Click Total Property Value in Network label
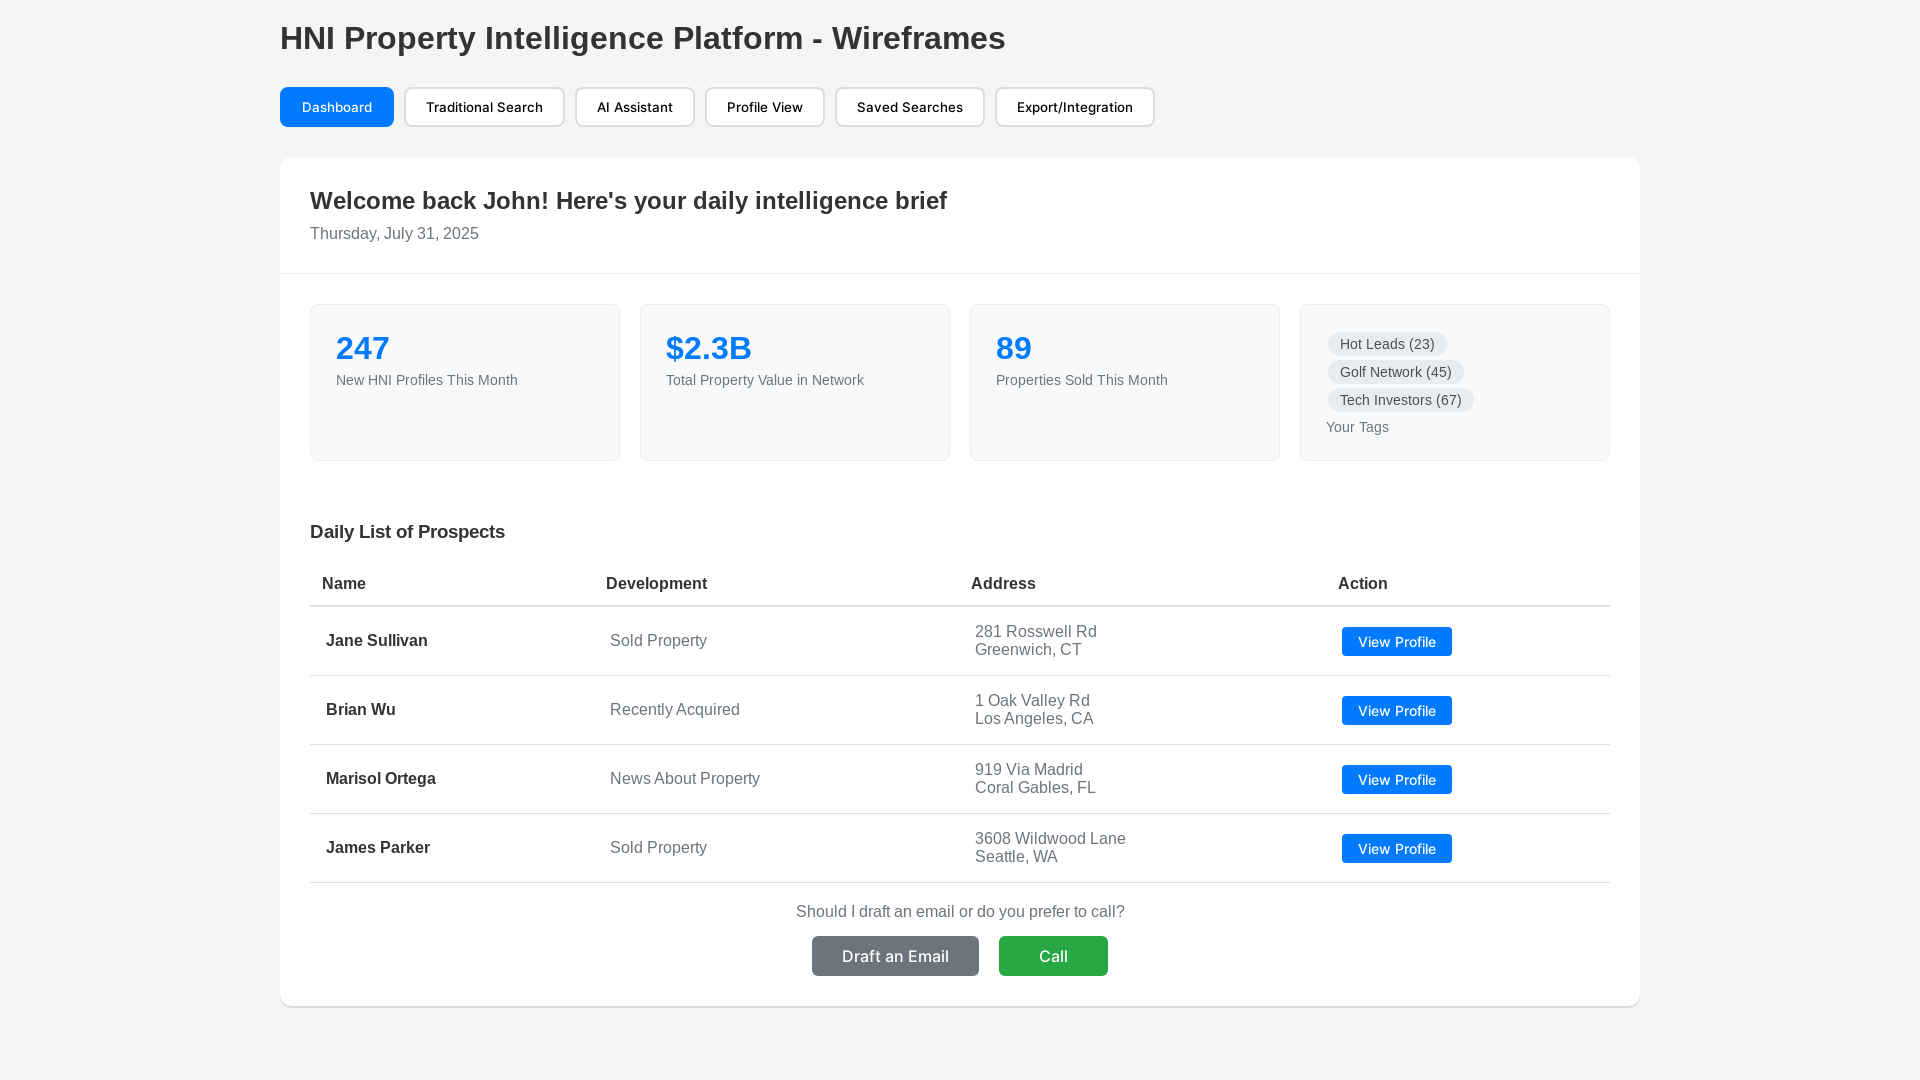The height and width of the screenshot is (1080, 1920). tap(765, 380)
